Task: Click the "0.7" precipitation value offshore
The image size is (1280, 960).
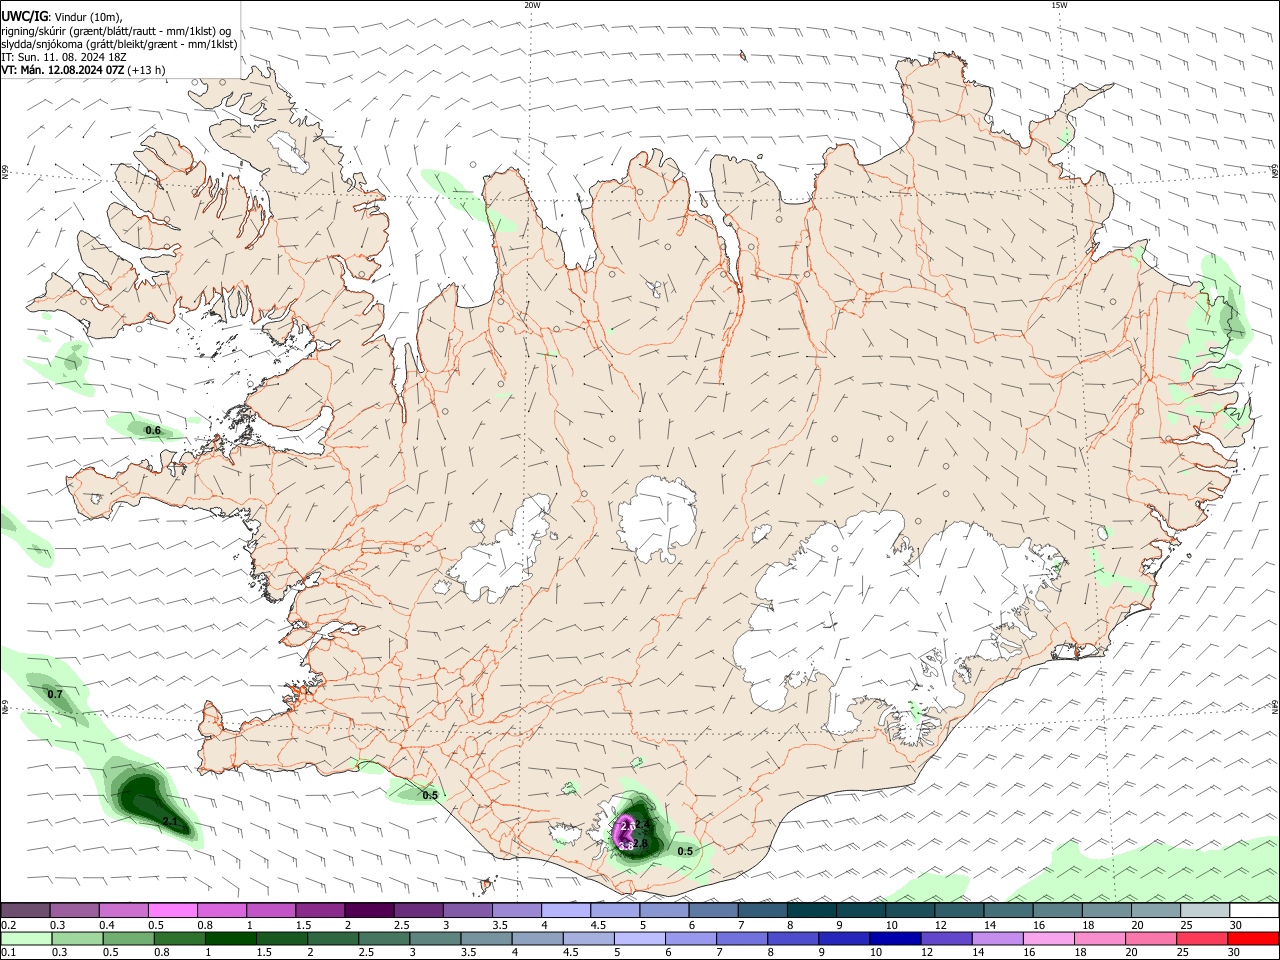Action: (x=55, y=694)
